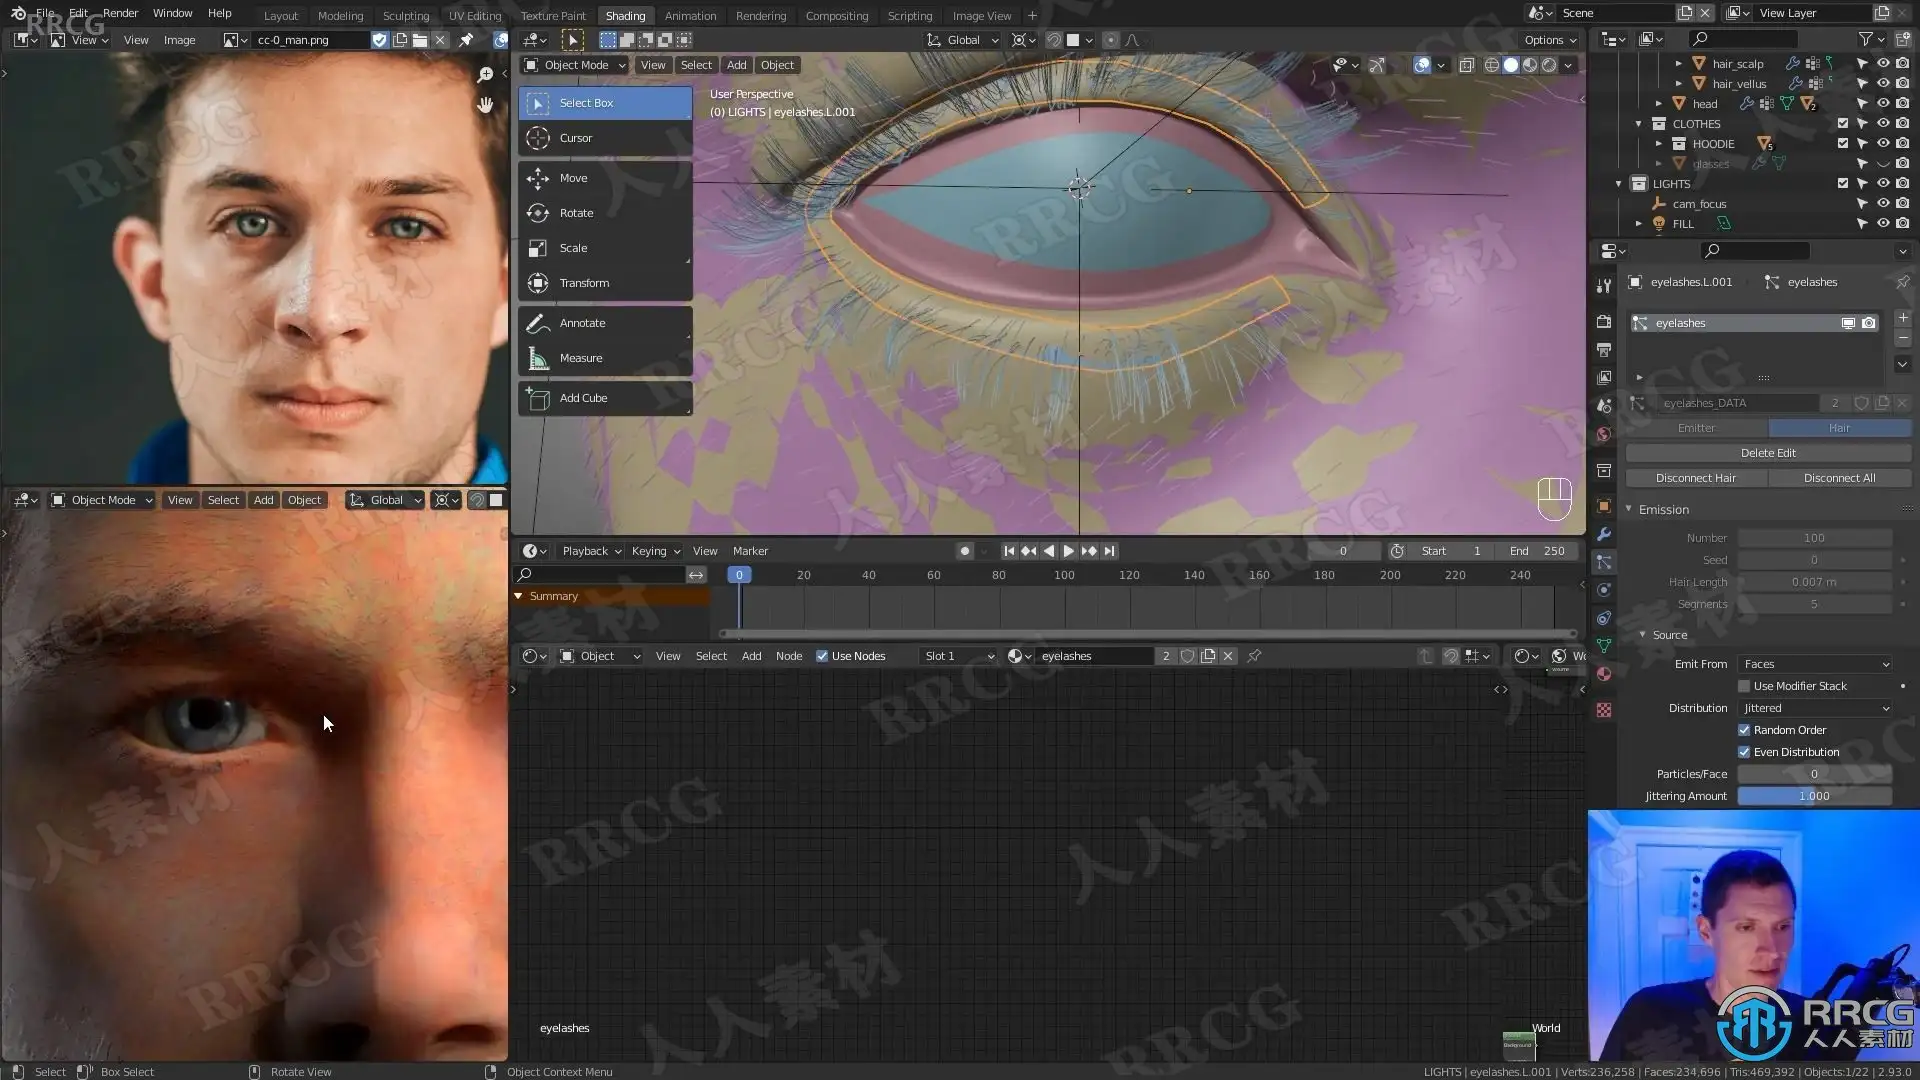Viewport: 1920px width, 1080px height.
Task: Select the Scale tool
Action: click(605, 248)
